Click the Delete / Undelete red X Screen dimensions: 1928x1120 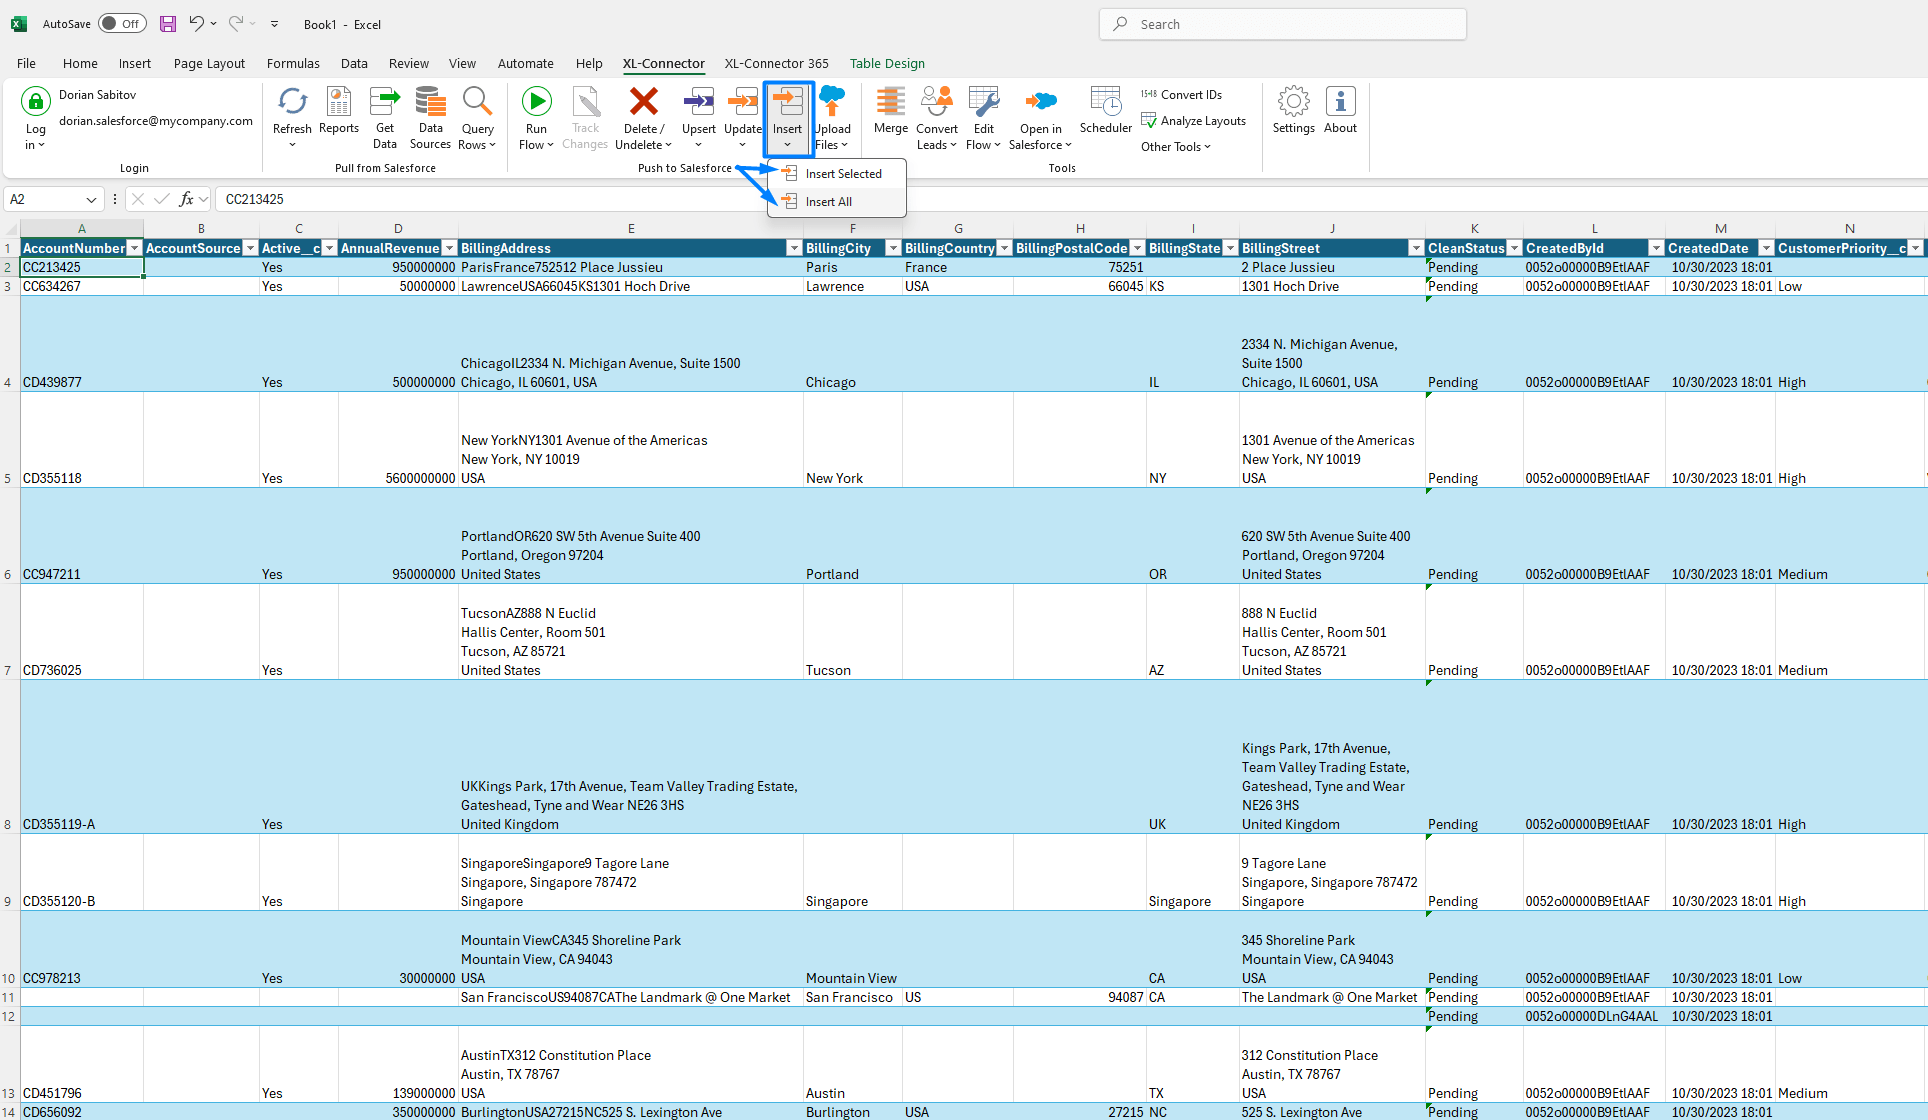tap(643, 102)
